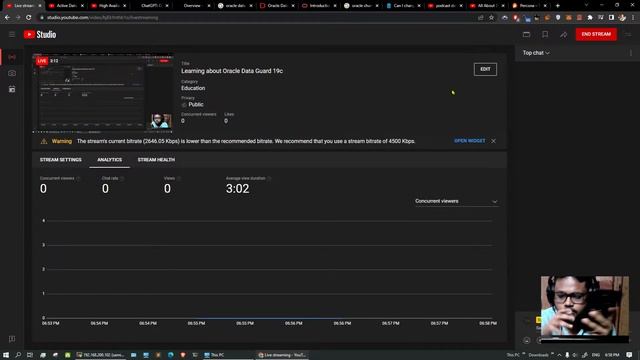Open the Chrome tab search chevron

click(x=587, y=5)
